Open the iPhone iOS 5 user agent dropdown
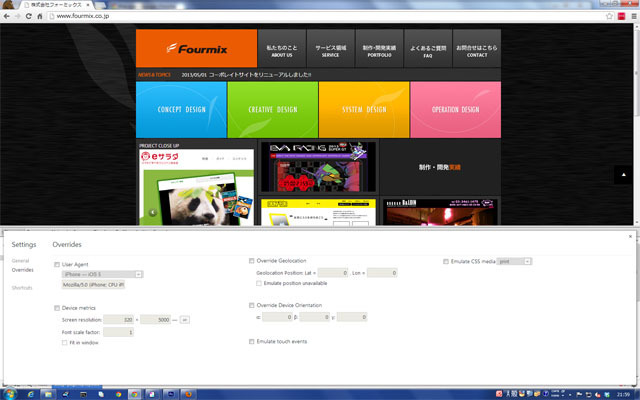 [x=103, y=273]
